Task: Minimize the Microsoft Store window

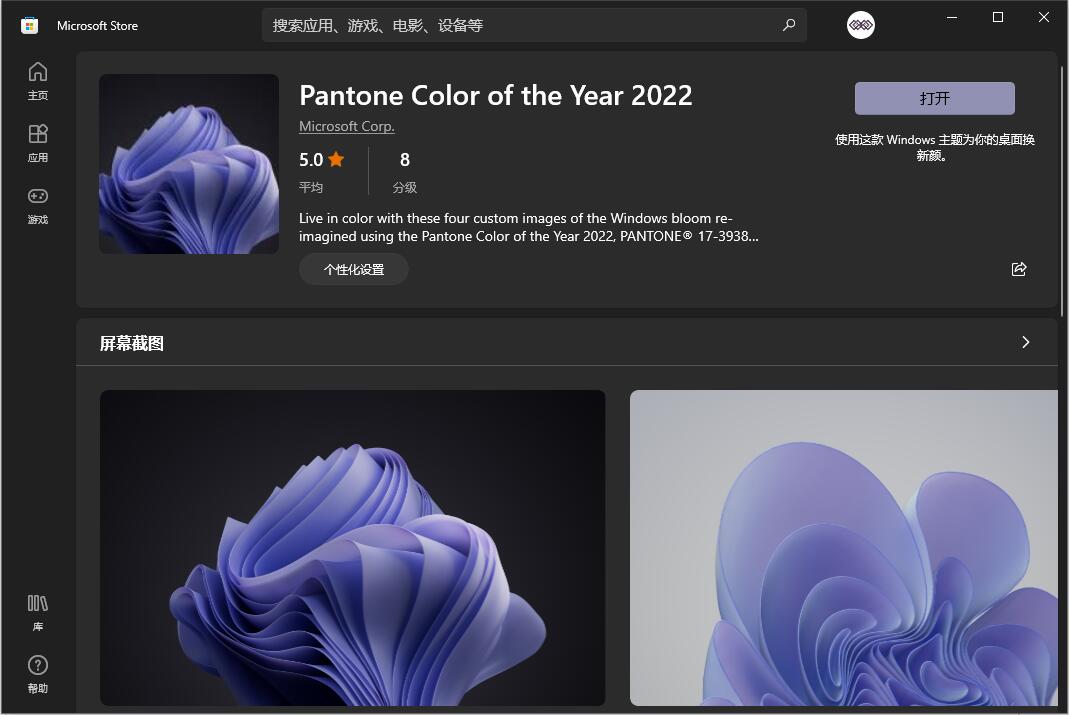Action: pos(952,18)
